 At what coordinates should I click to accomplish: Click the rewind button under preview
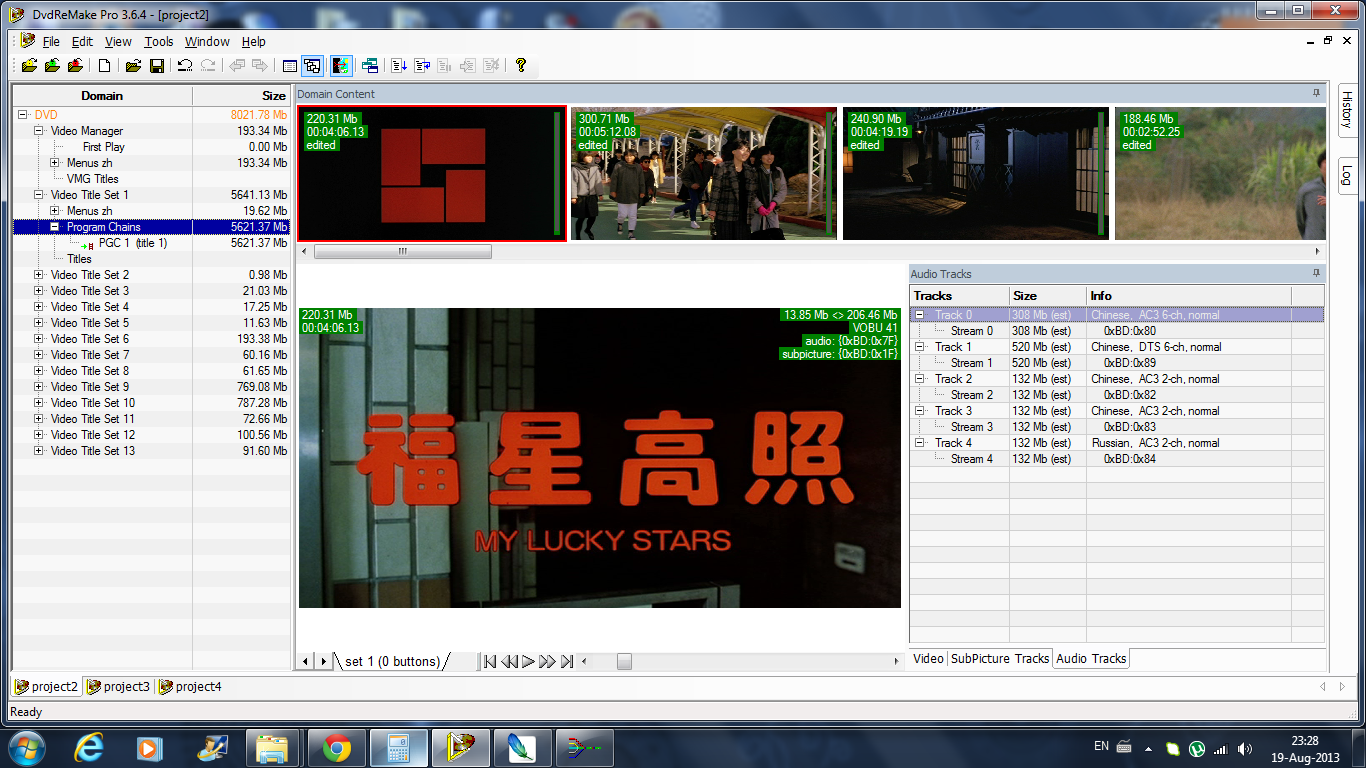pos(509,661)
